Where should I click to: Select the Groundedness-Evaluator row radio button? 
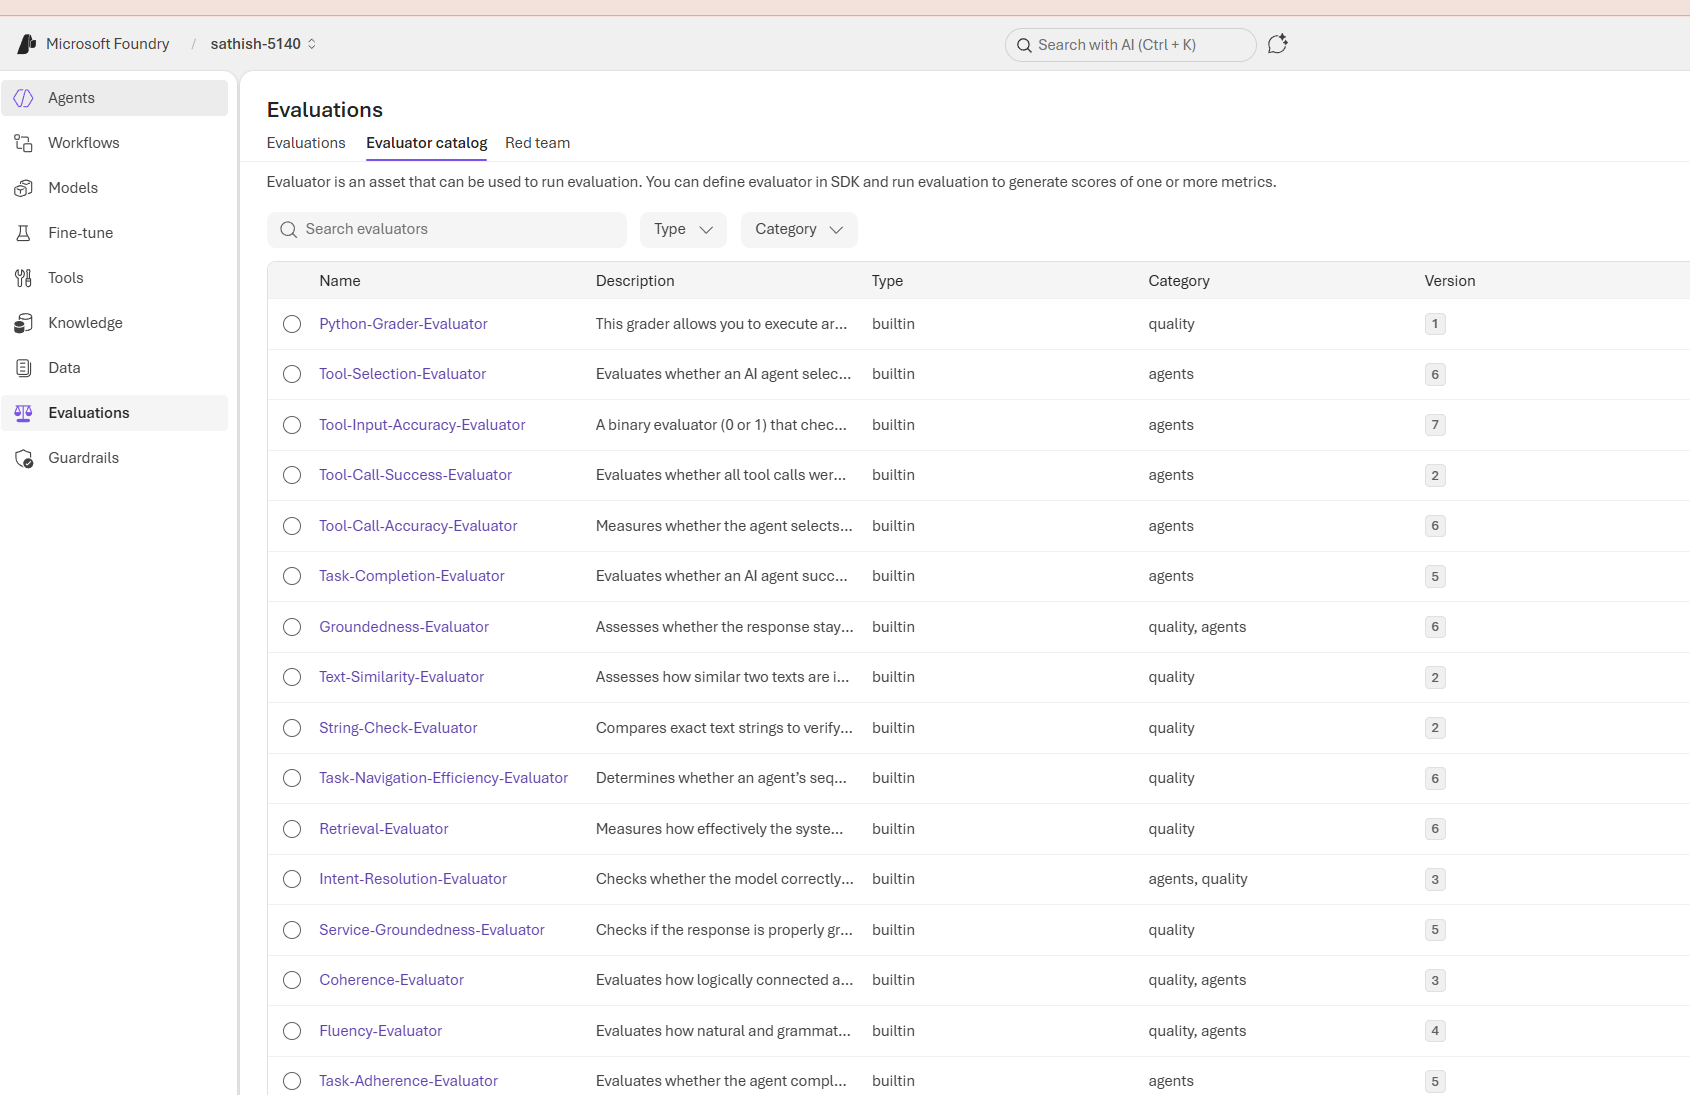click(x=292, y=627)
